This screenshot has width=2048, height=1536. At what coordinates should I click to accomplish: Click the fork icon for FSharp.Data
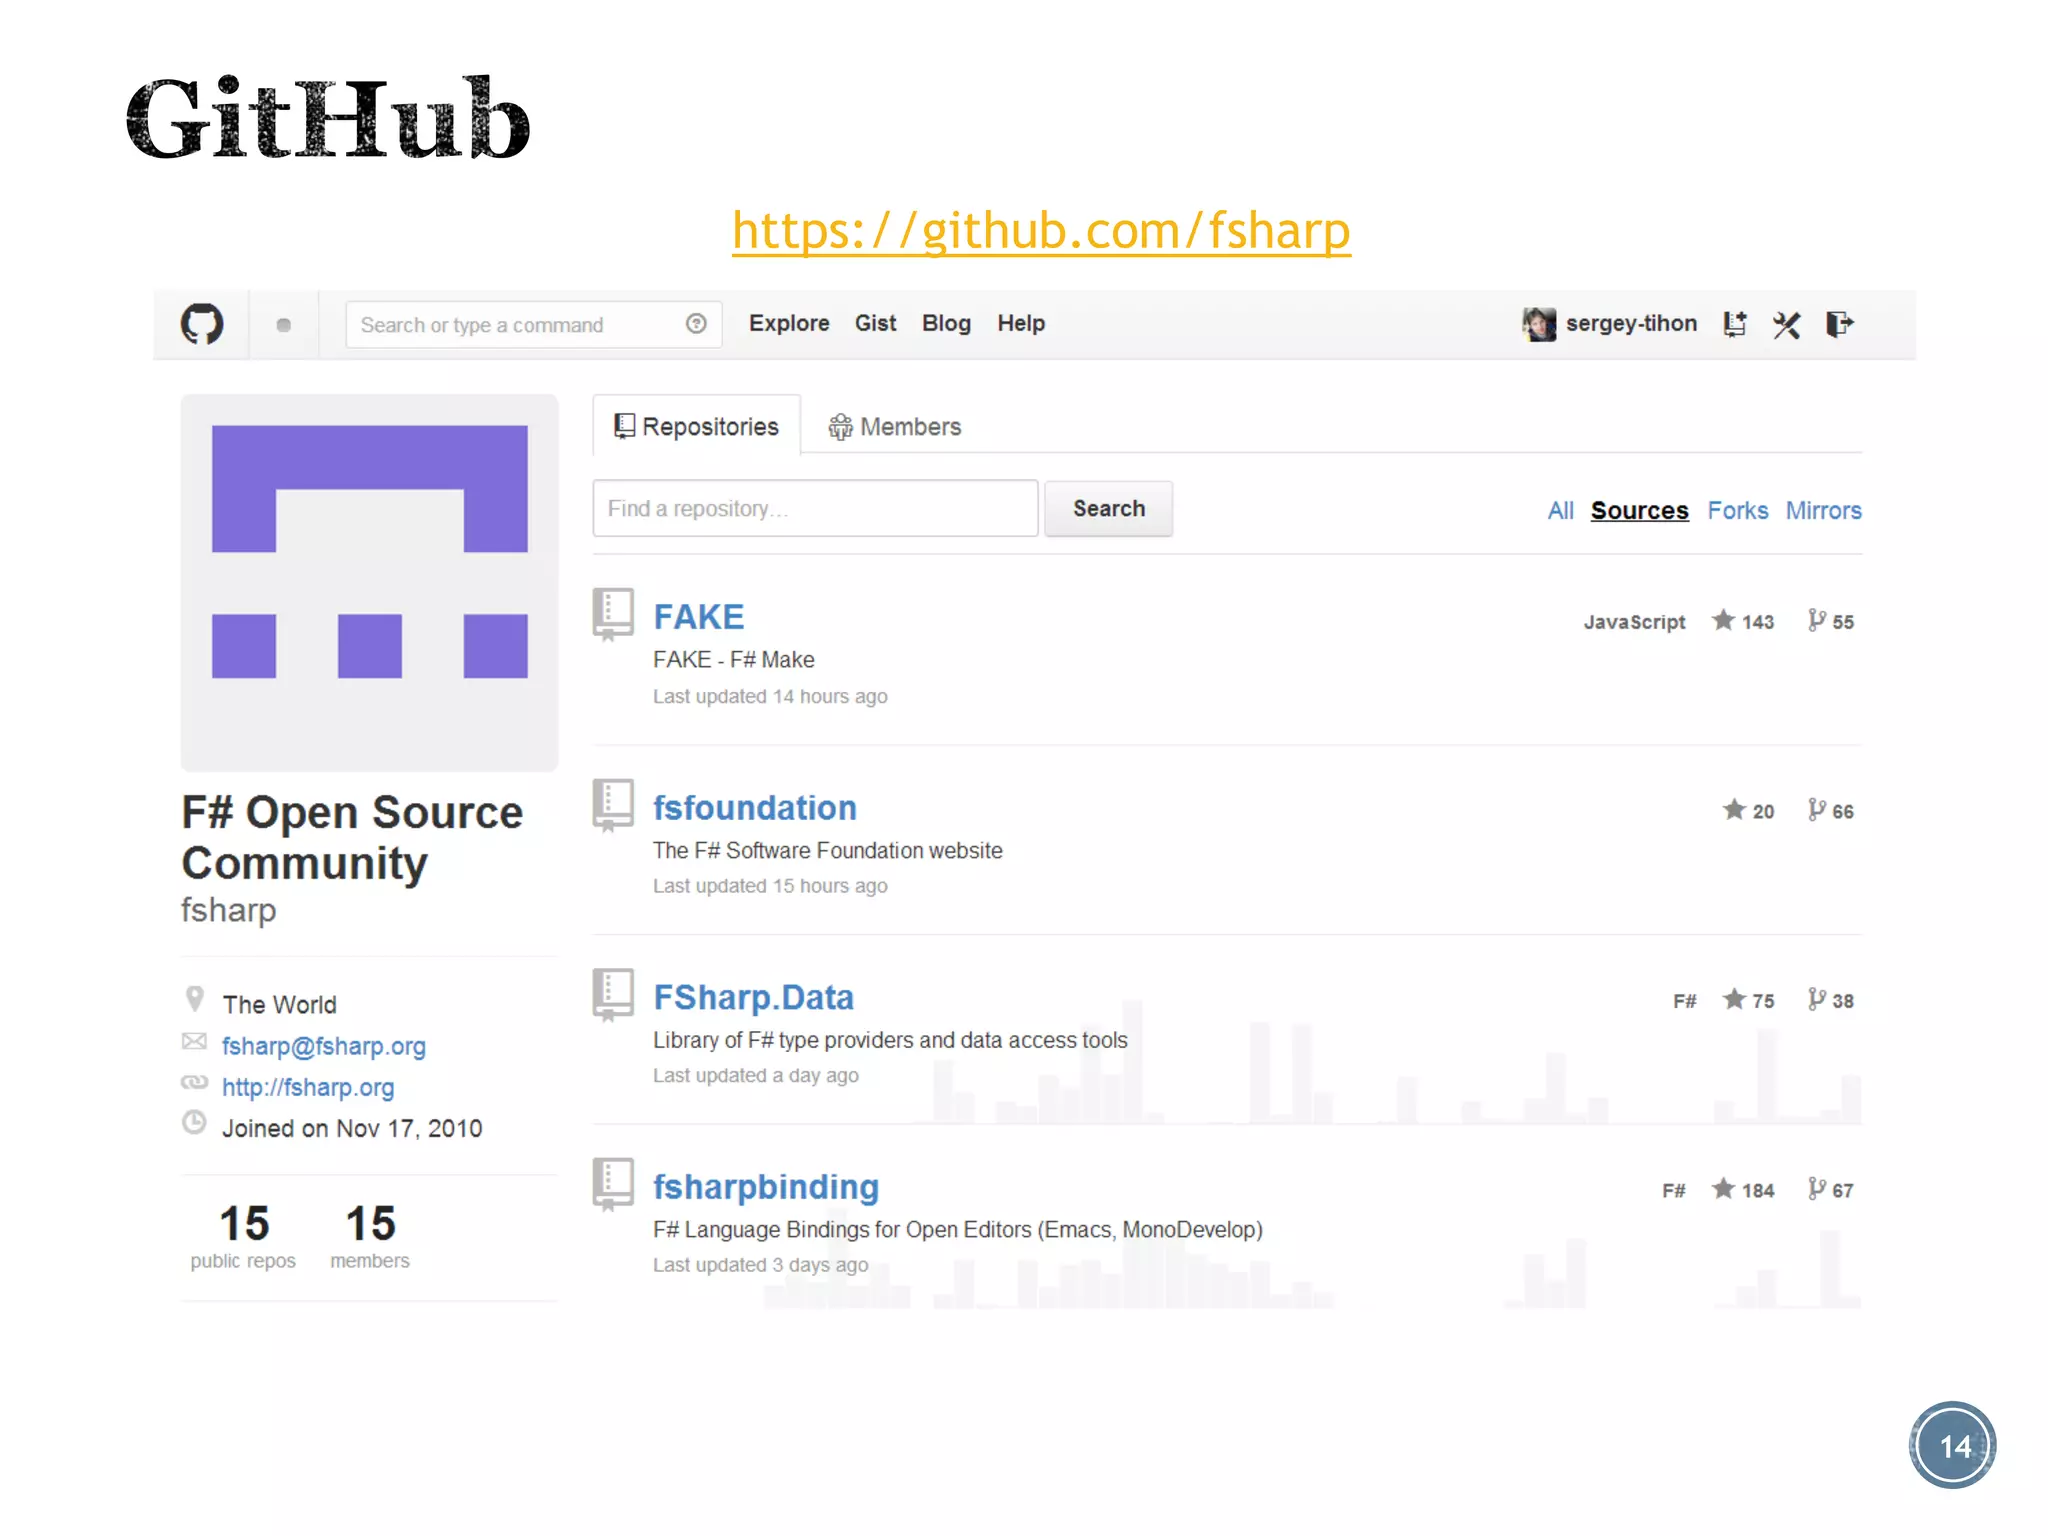1817,999
